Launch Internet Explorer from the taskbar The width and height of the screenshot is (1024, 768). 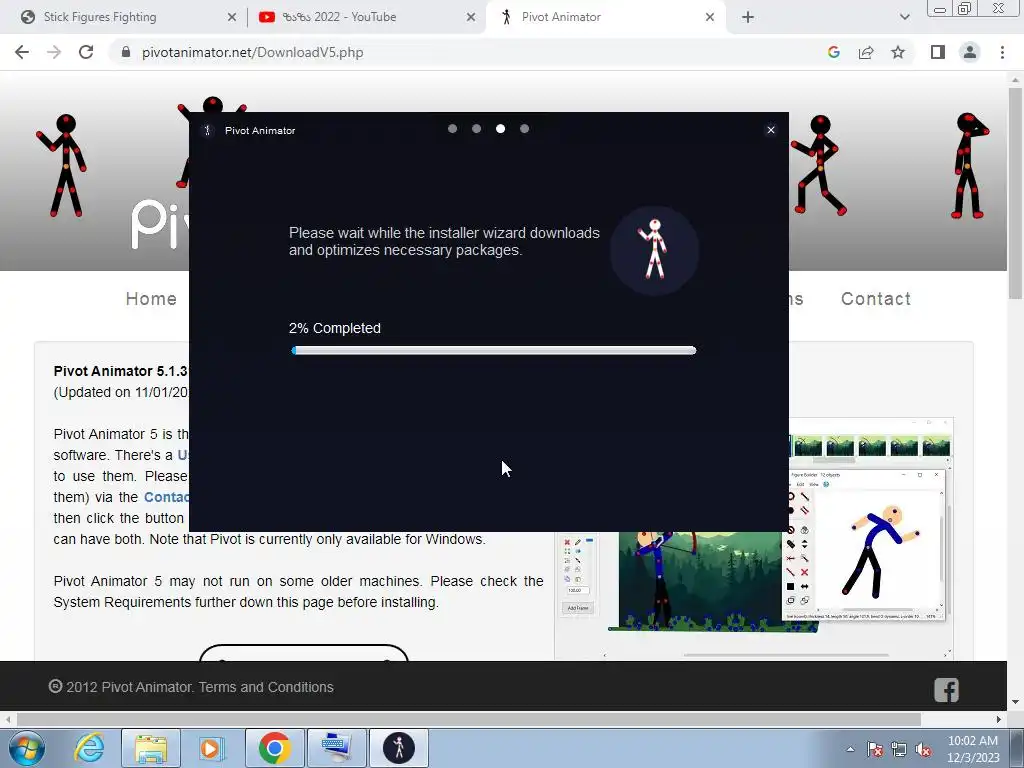point(89,748)
